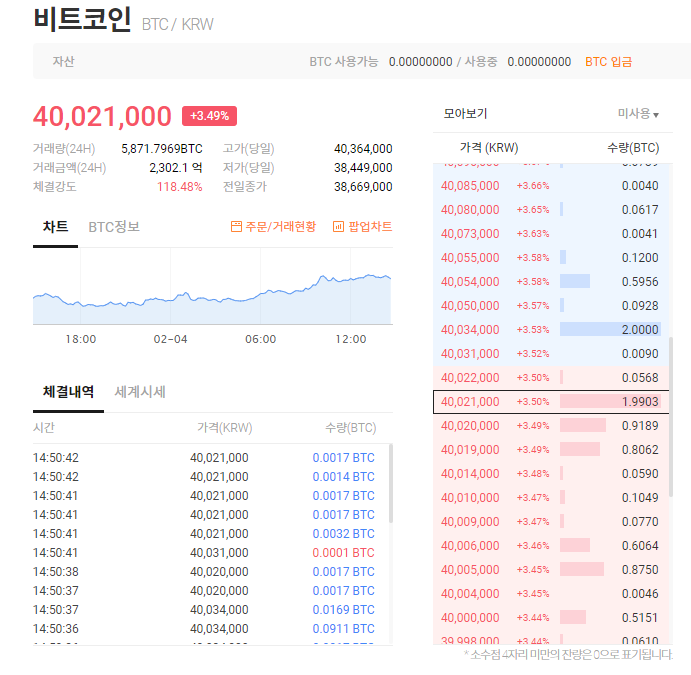Select order book price 40,055,000
Viewport: 691px width, 675px height.
(x=470, y=257)
